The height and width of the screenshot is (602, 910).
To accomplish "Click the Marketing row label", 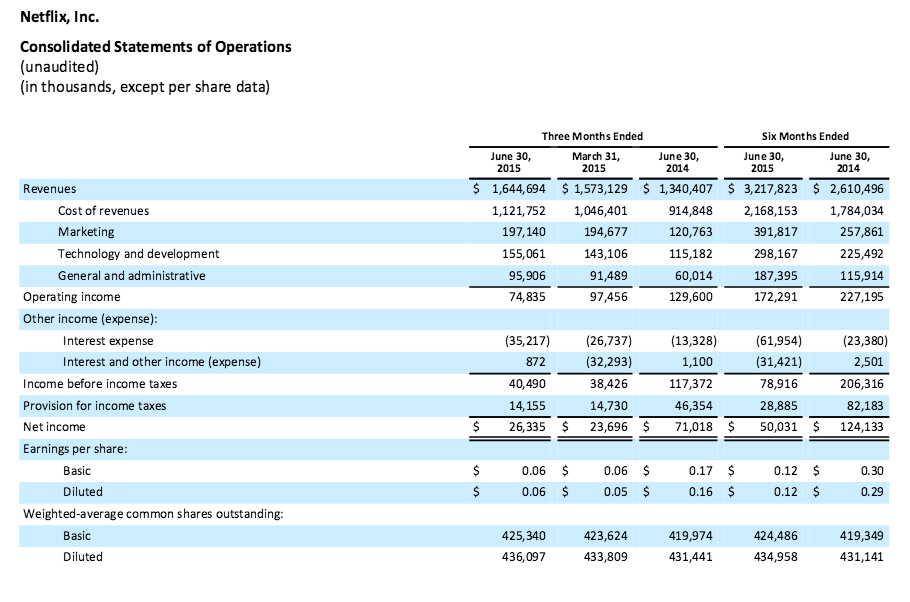I will pos(86,232).
